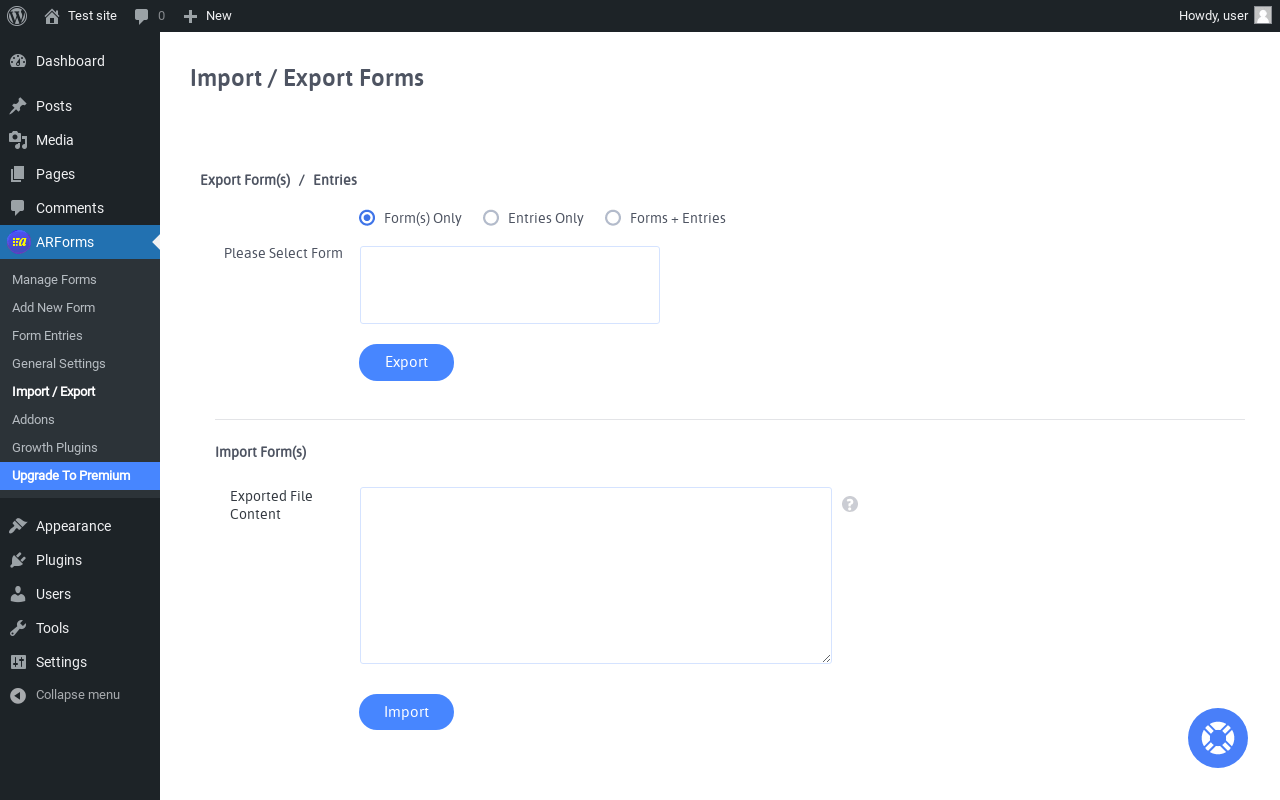This screenshot has height=800, width=1280.
Task: Select the Entries Only radio button
Action: (x=491, y=218)
